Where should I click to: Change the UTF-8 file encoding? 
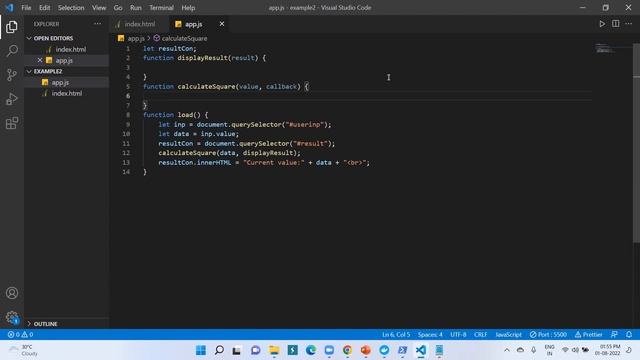click(458, 334)
